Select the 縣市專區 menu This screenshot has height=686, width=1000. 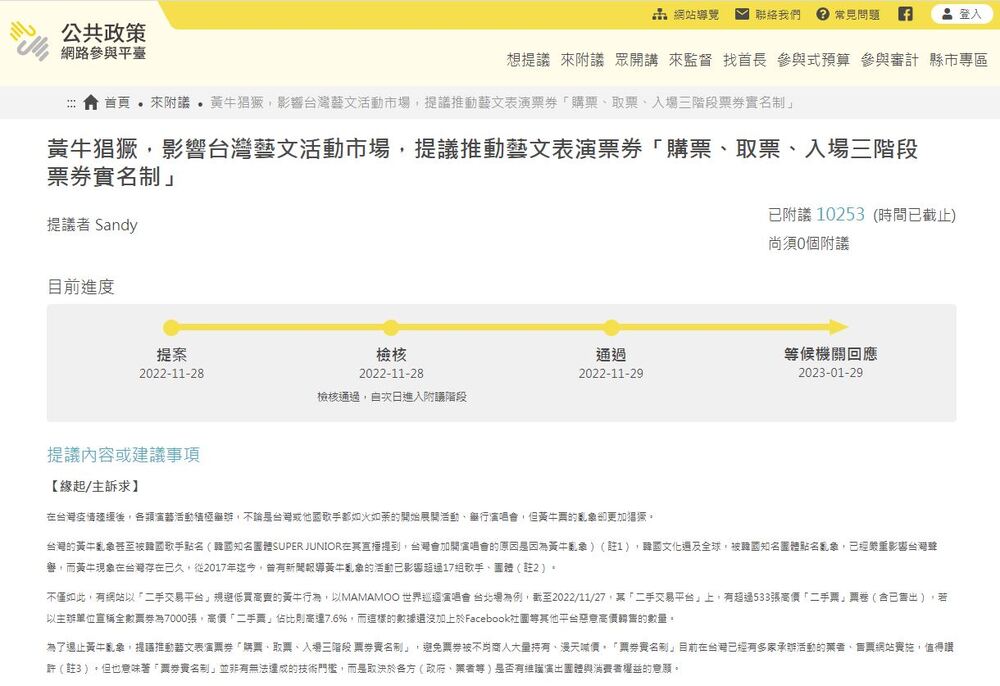[958, 60]
